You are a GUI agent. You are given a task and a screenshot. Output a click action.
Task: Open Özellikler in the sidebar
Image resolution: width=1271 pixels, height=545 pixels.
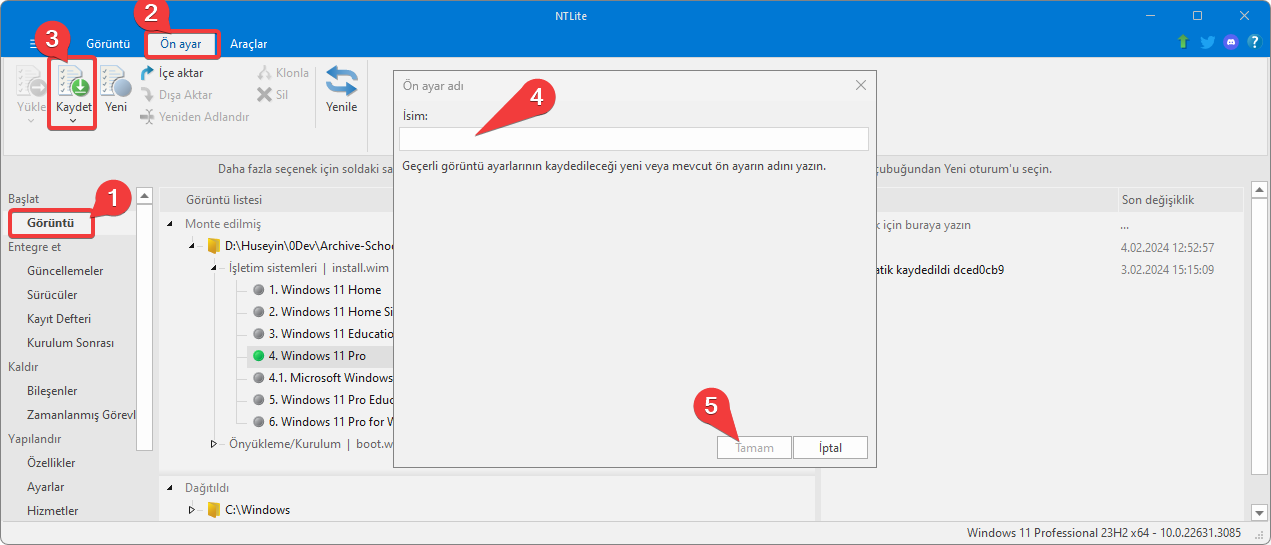coord(51,463)
